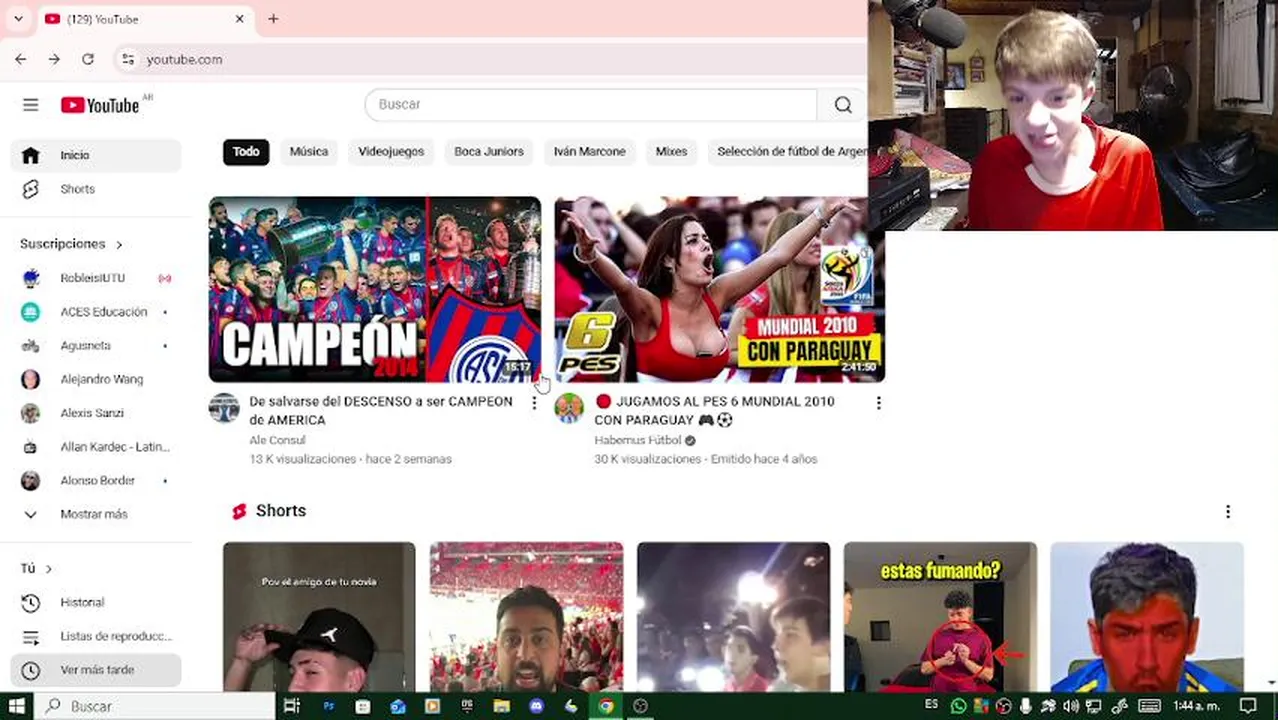Open Alejandro Wang subscription
The image size is (1278, 720).
point(96,379)
